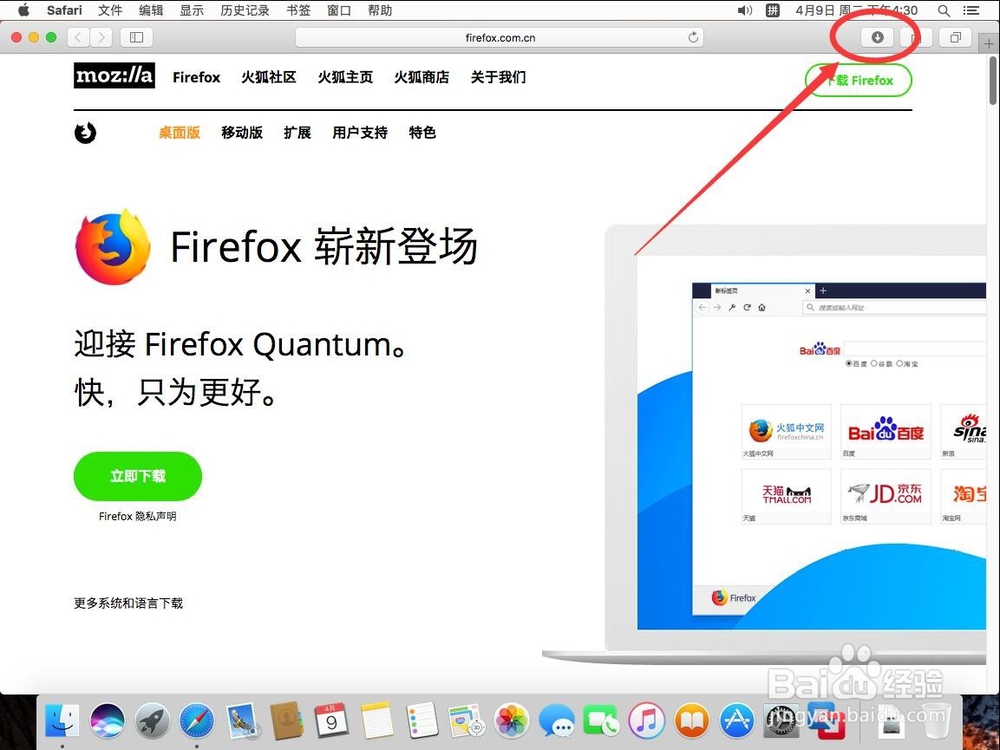Open the Apple menu

(23, 10)
